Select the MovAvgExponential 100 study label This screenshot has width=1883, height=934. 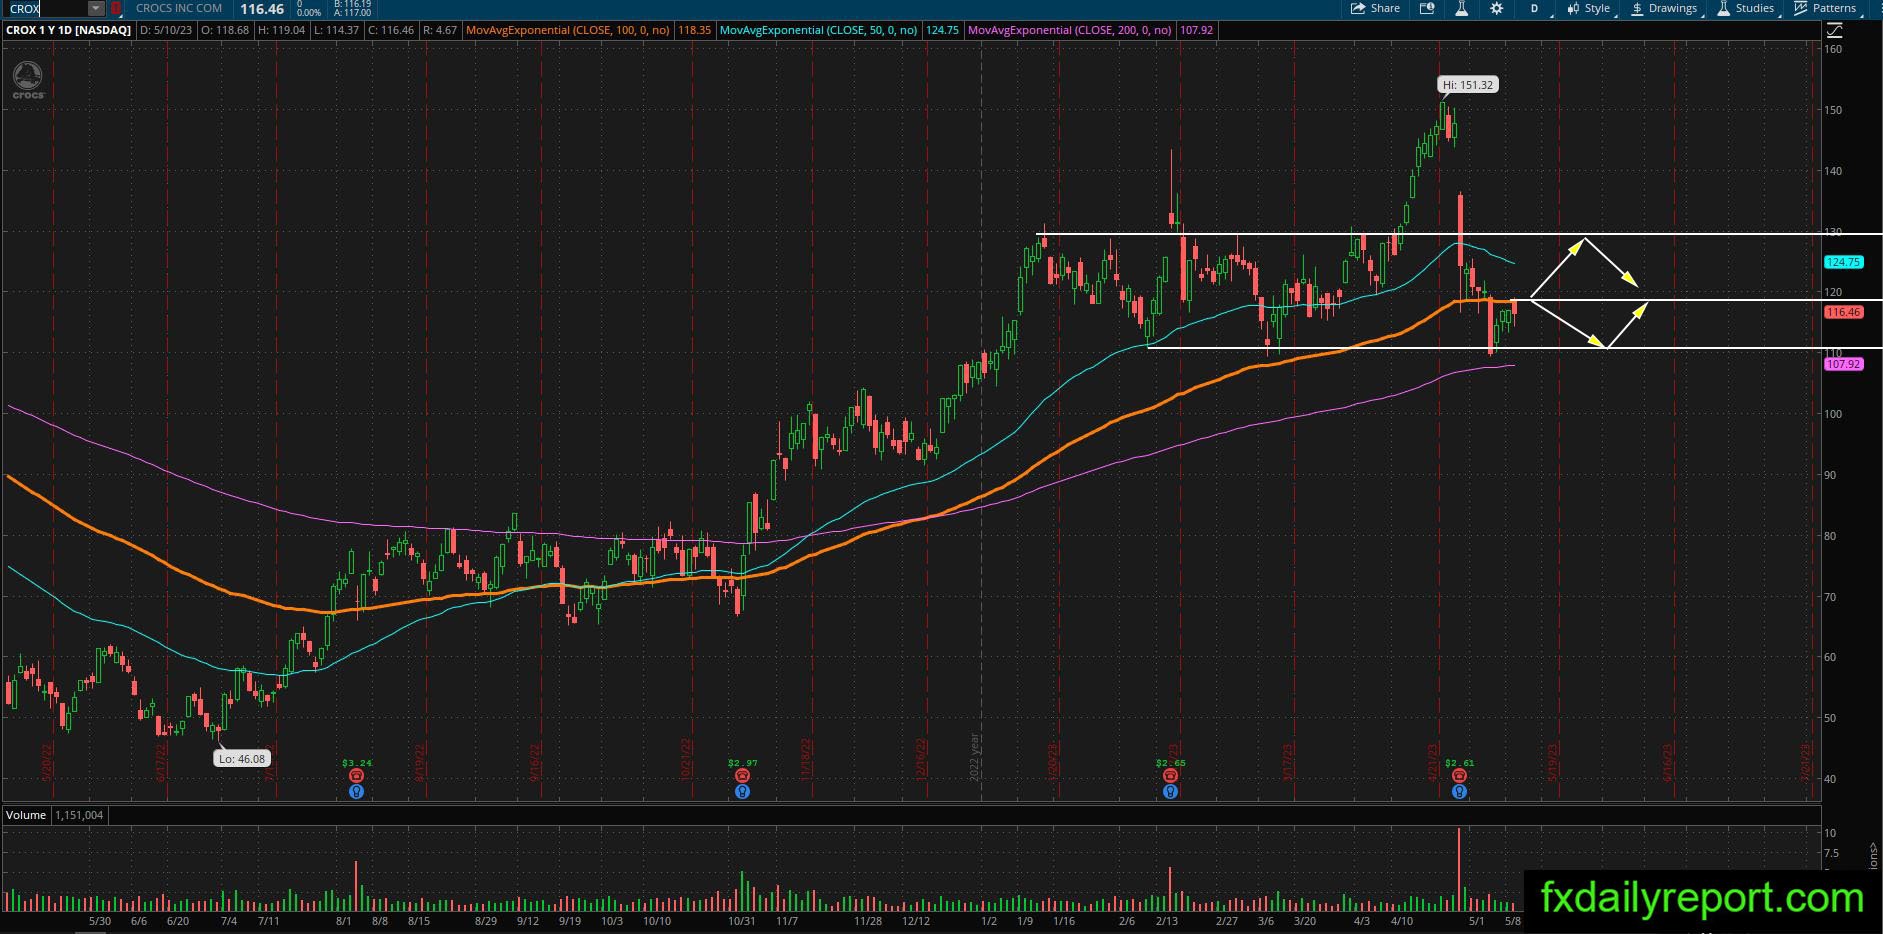pos(568,30)
